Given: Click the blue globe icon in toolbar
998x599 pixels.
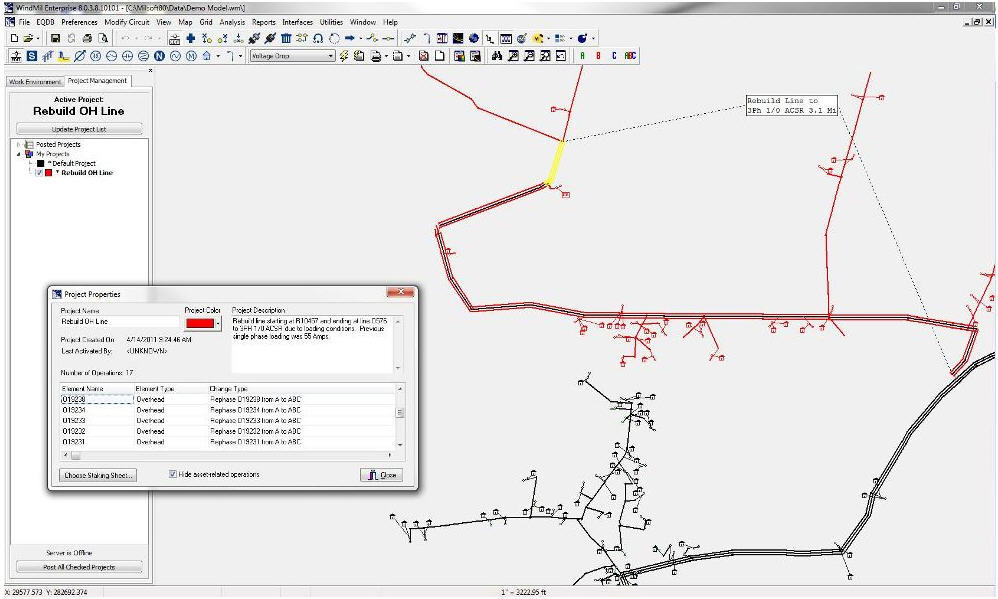Looking at the screenshot, I should click(474, 38).
